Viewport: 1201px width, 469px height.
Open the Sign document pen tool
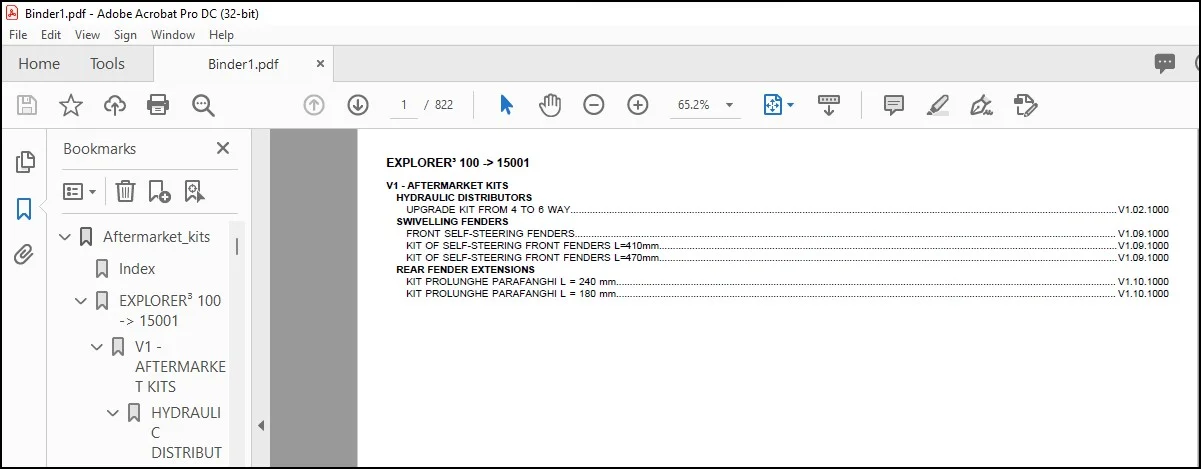tap(981, 105)
